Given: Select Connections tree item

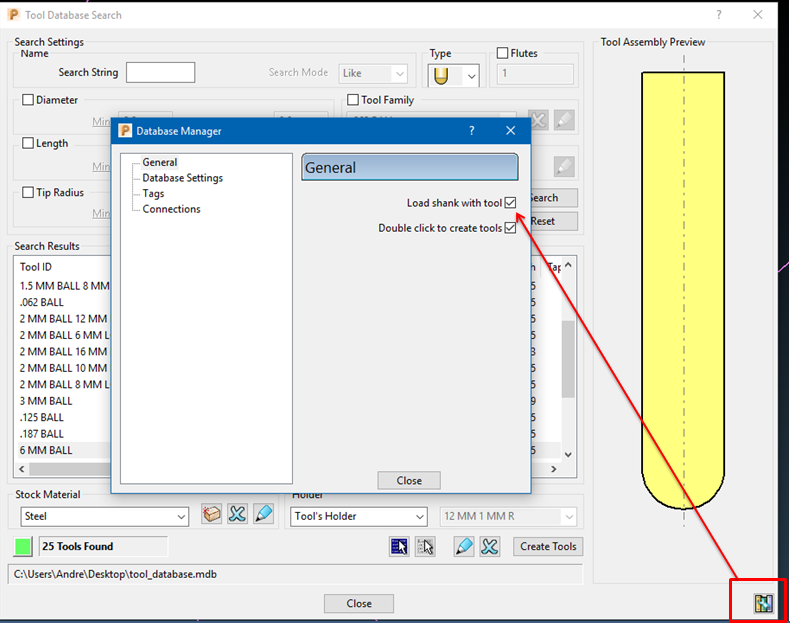Looking at the screenshot, I should pyautogui.click(x=171, y=209).
